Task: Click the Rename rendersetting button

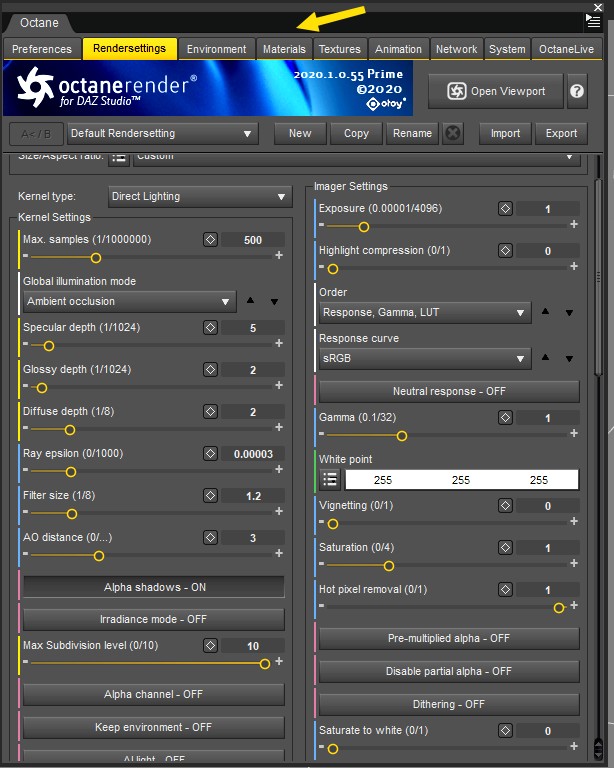Action: pos(412,133)
